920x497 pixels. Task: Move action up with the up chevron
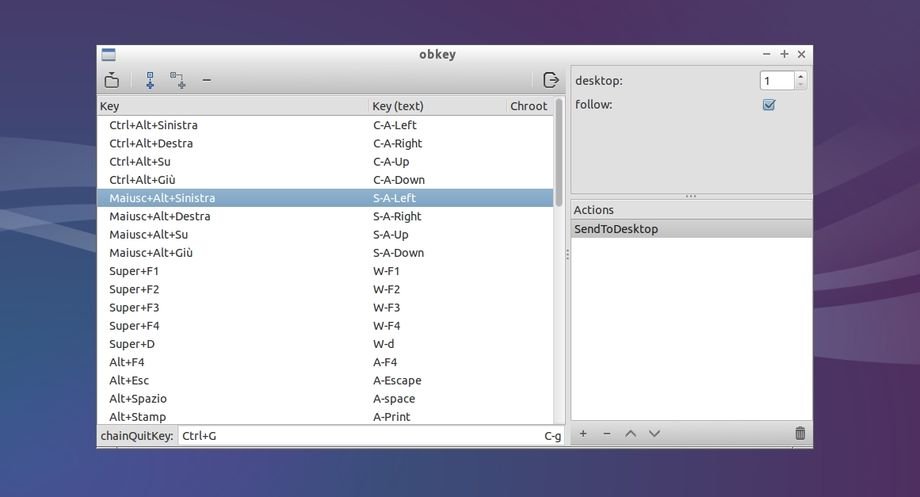point(630,433)
